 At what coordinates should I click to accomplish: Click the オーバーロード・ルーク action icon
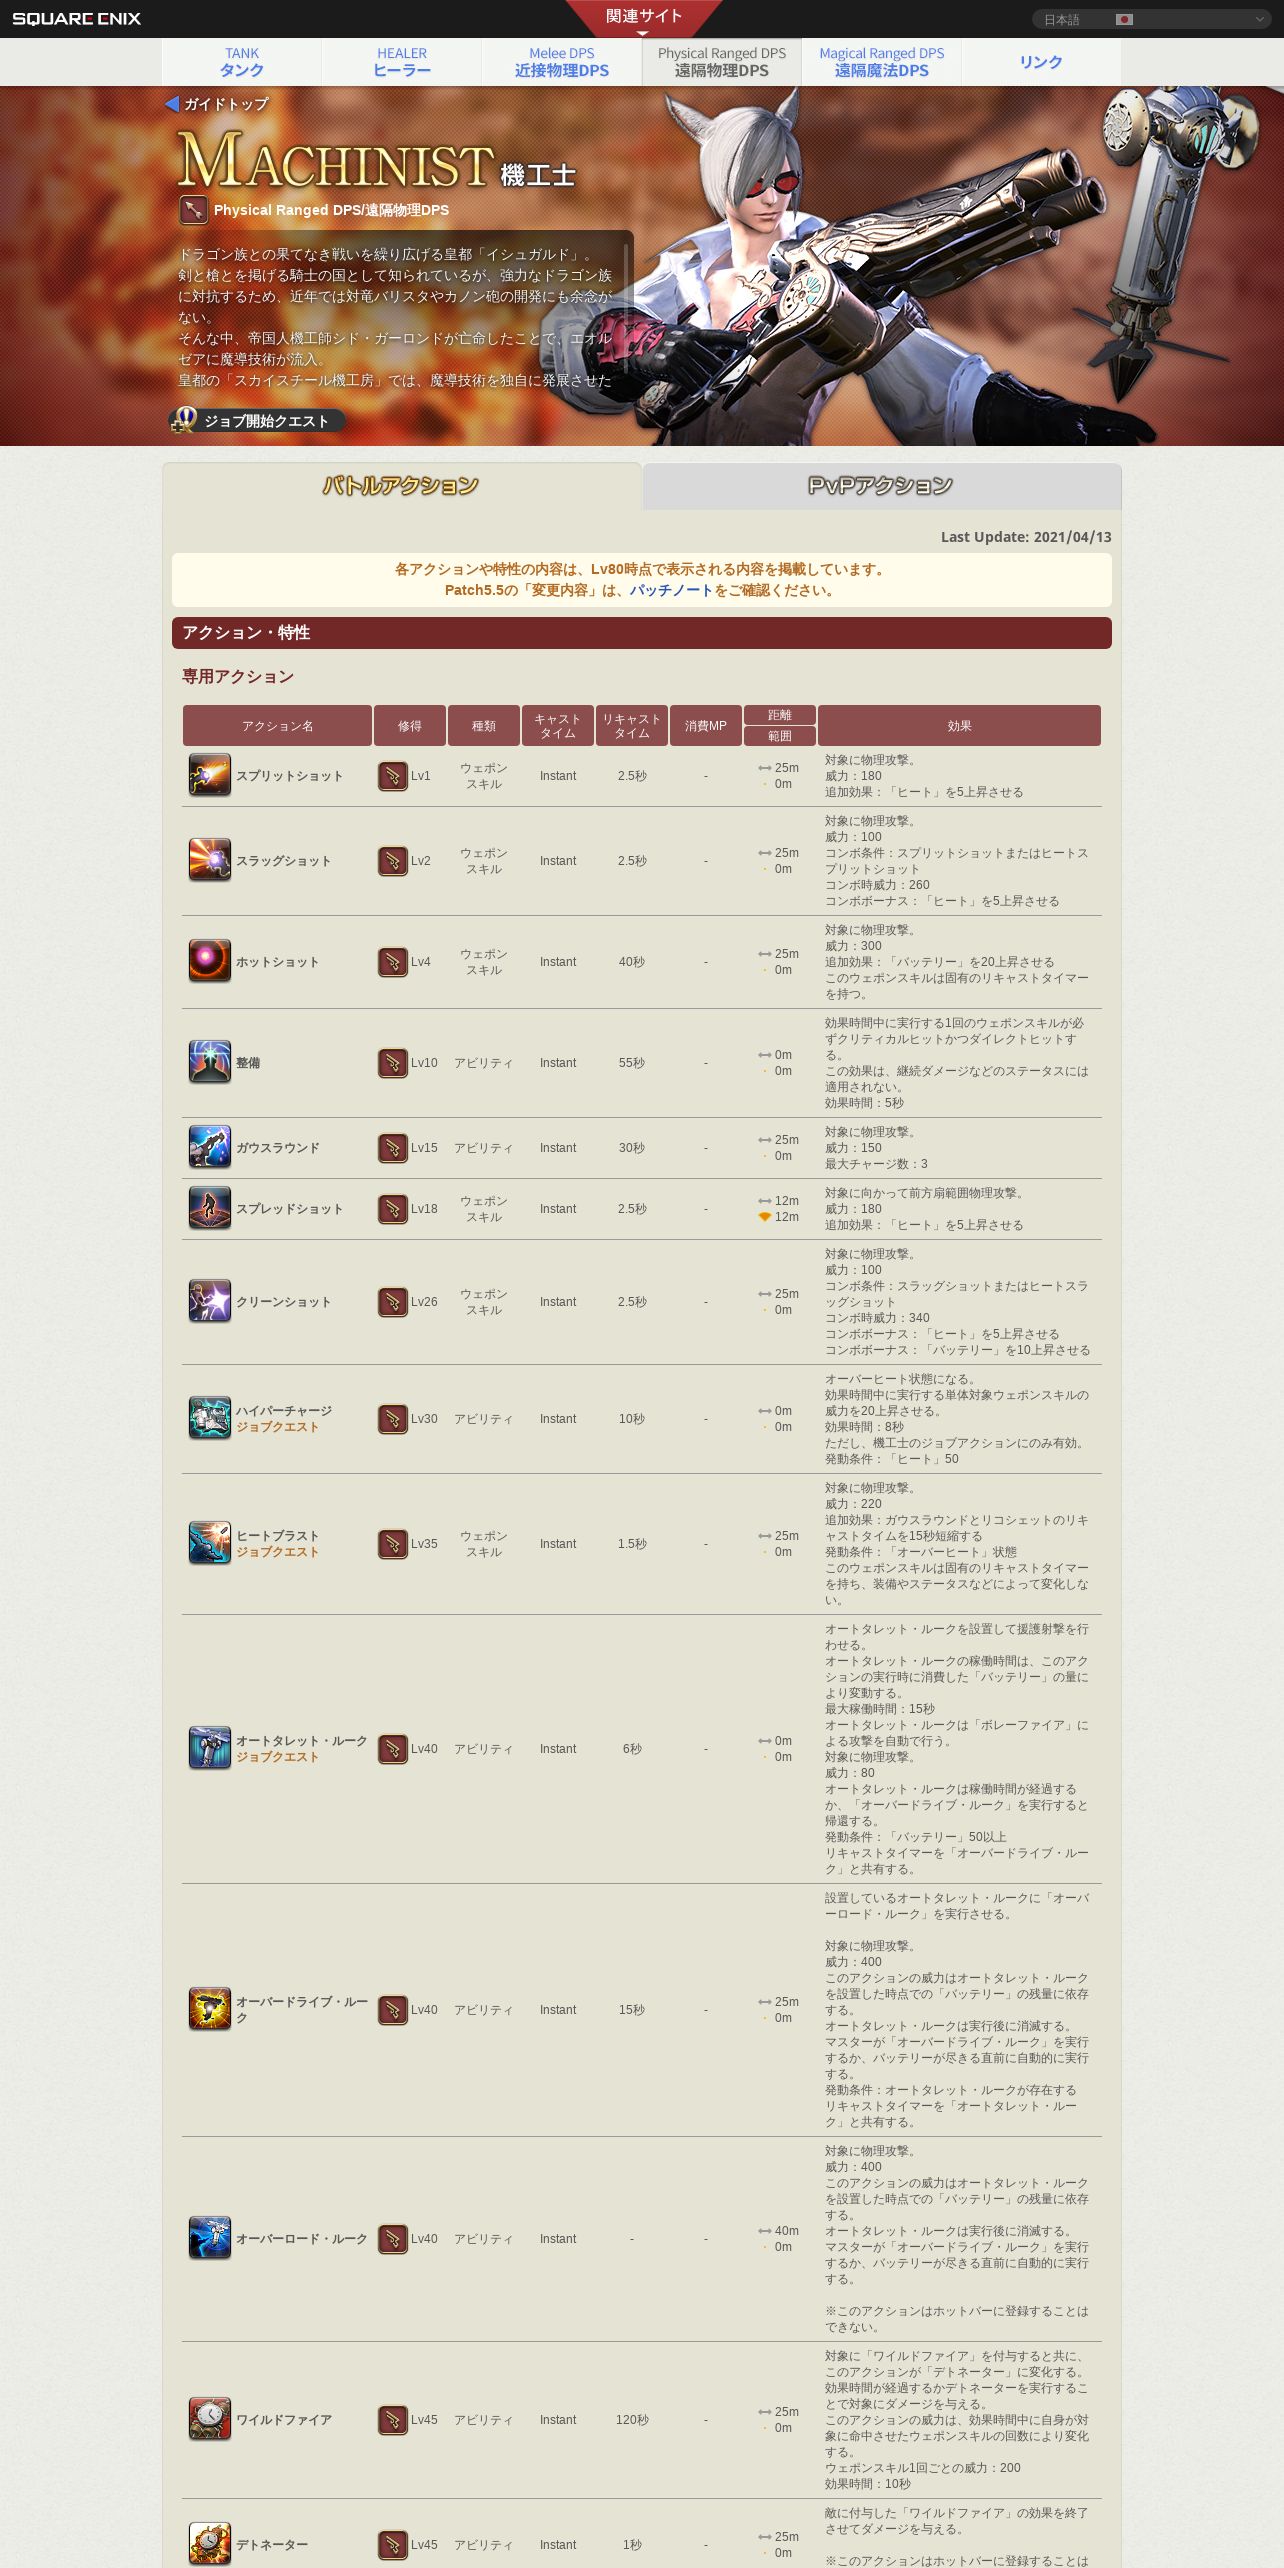[210, 2238]
